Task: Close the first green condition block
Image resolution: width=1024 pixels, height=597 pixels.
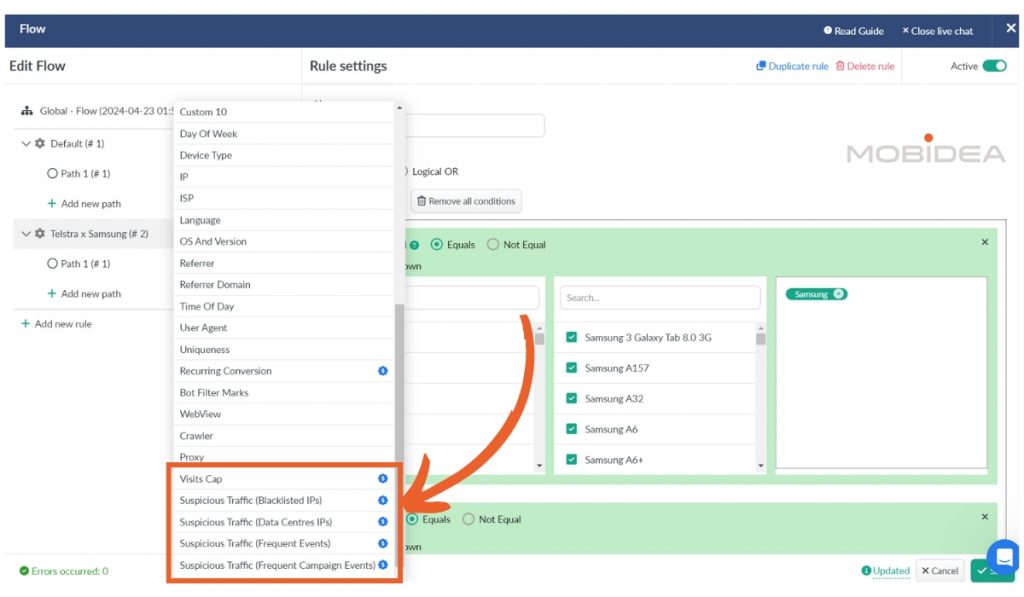Action: click(984, 242)
